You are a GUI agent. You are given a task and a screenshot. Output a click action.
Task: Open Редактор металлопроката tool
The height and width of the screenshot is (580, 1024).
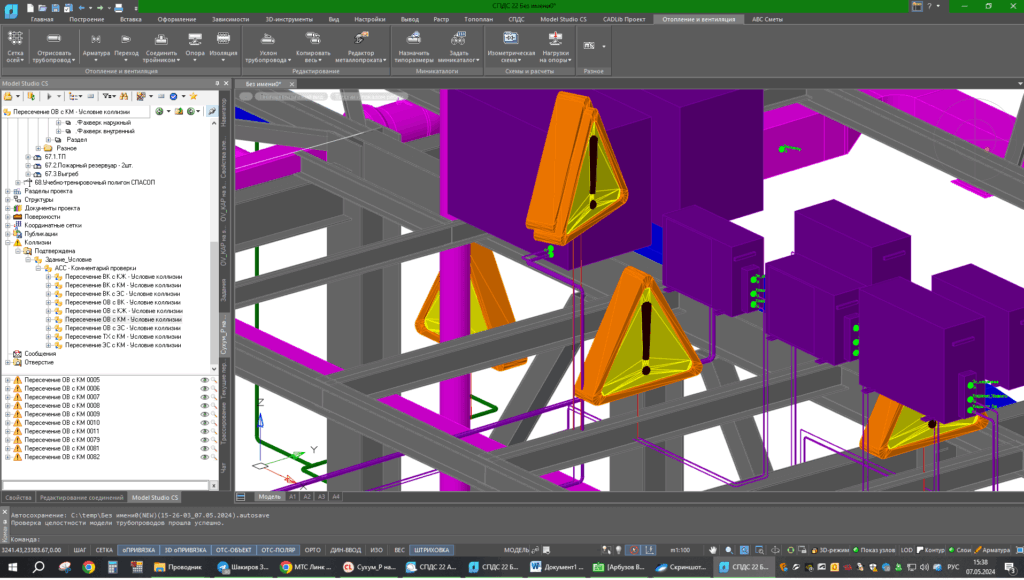pos(360,37)
